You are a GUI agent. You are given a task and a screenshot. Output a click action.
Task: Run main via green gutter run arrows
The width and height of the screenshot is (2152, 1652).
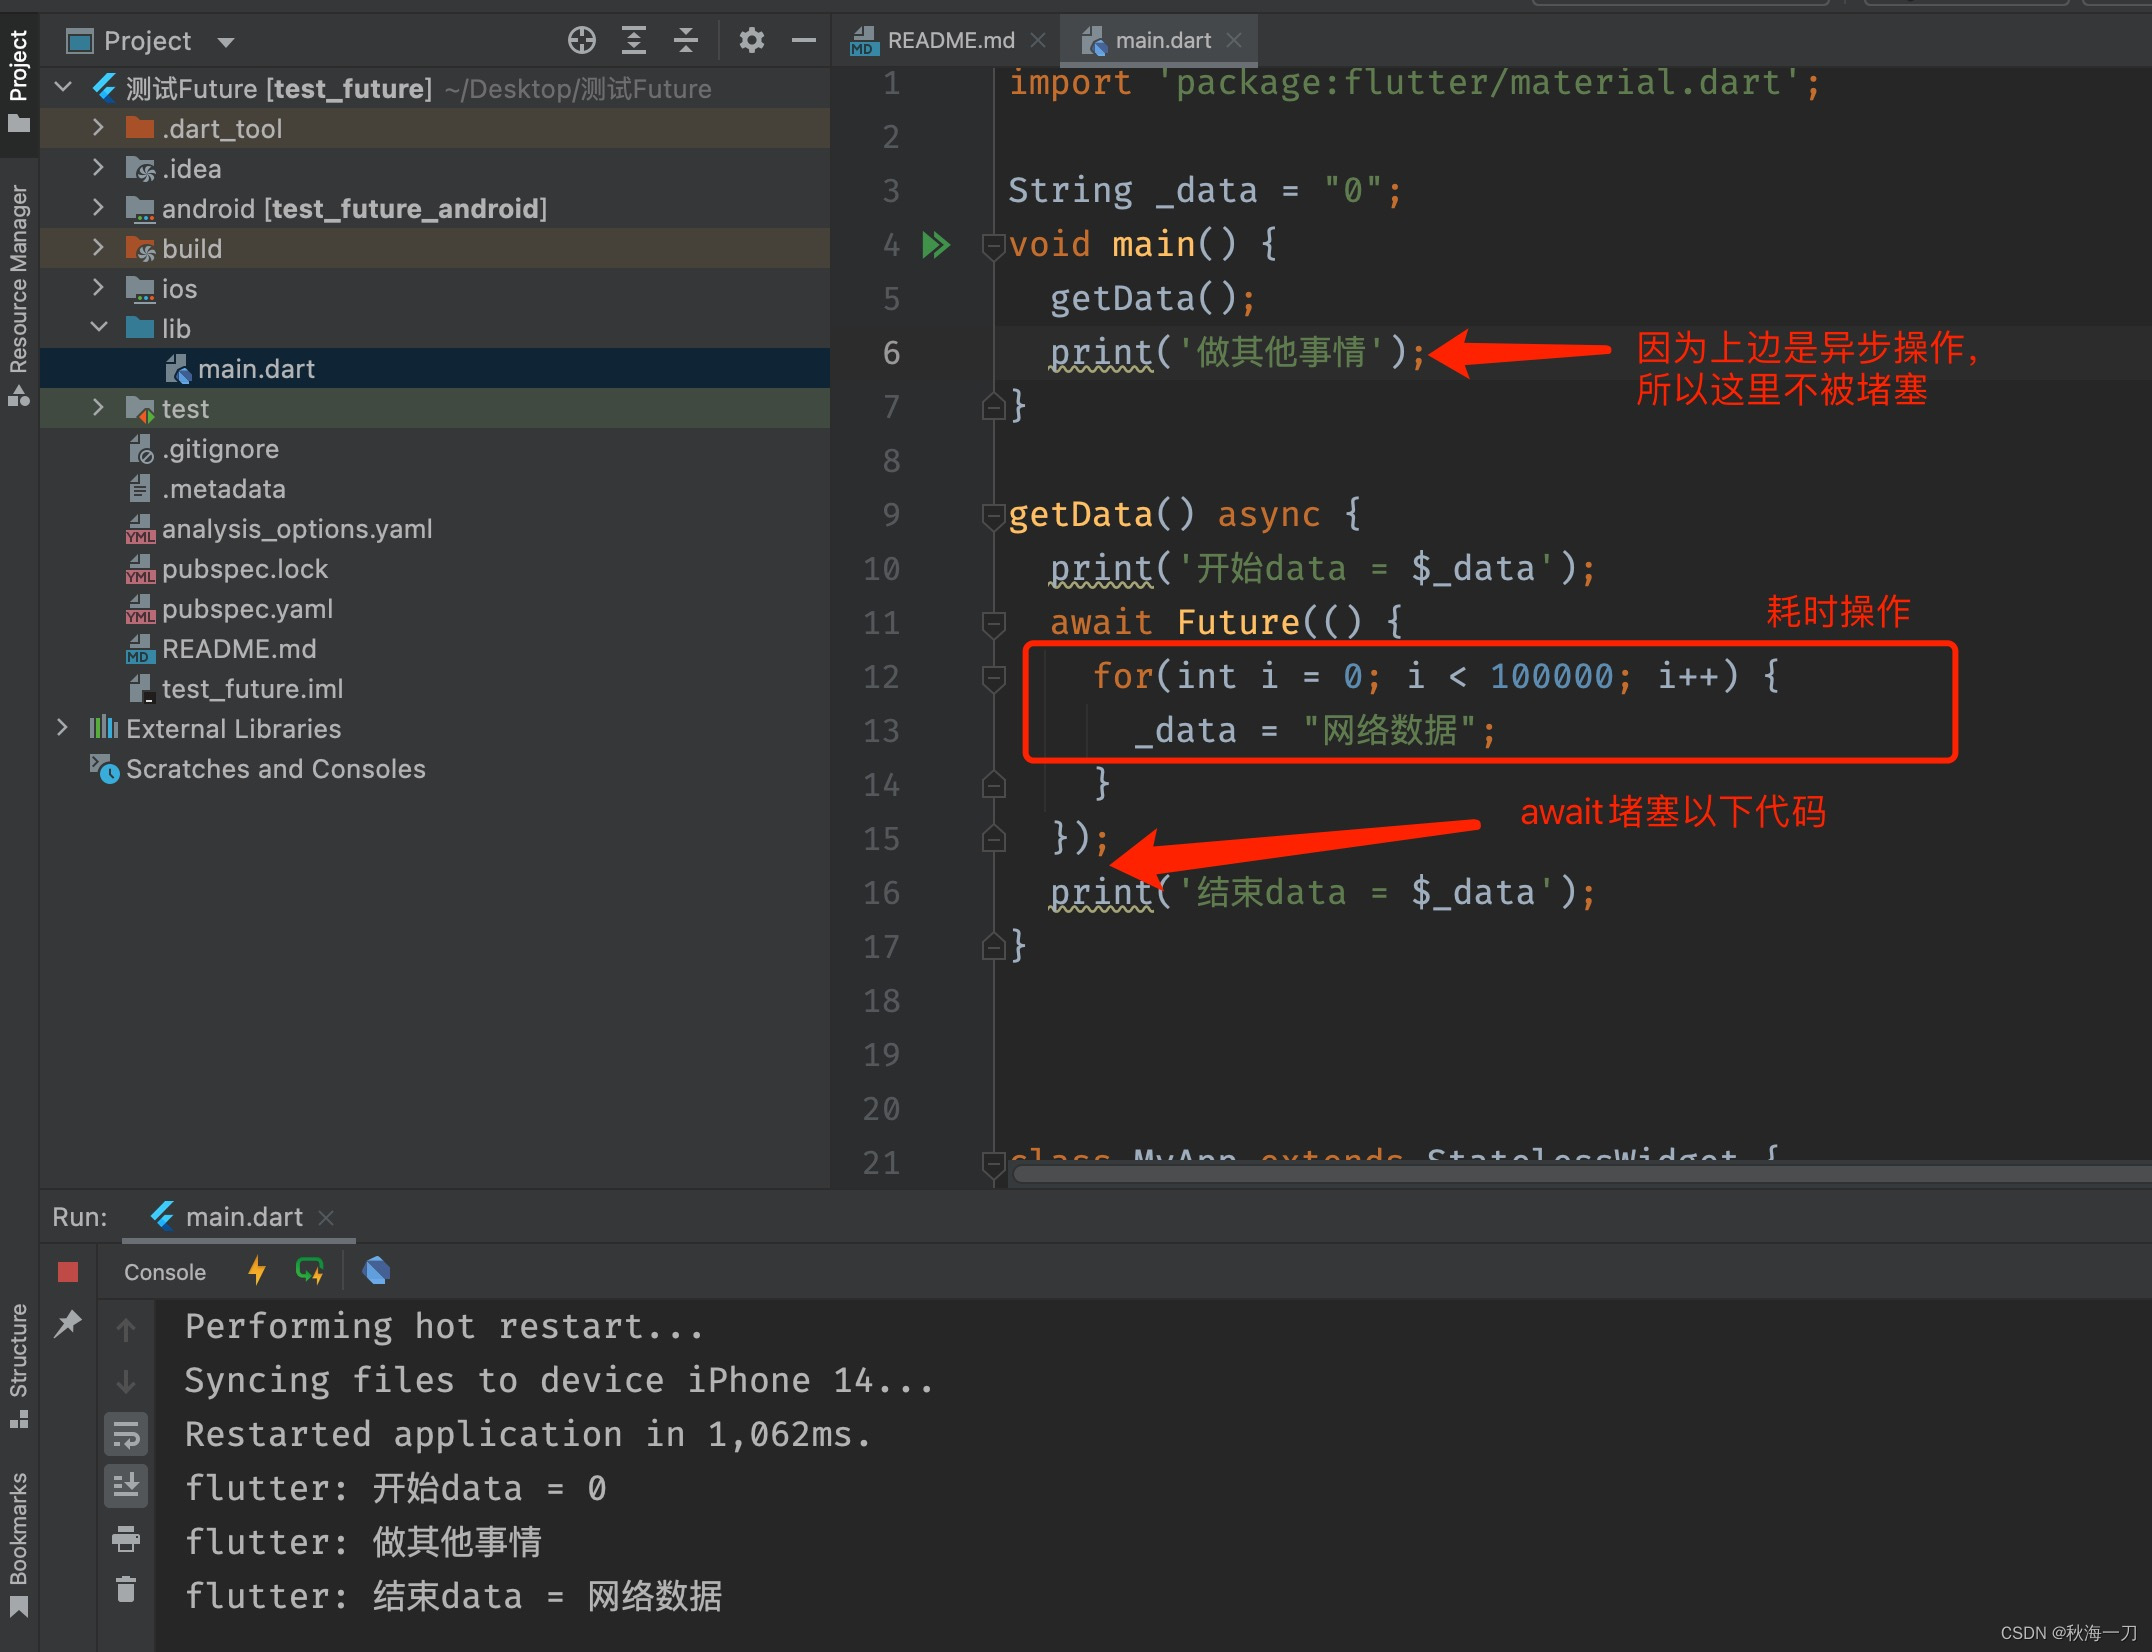[936, 245]
